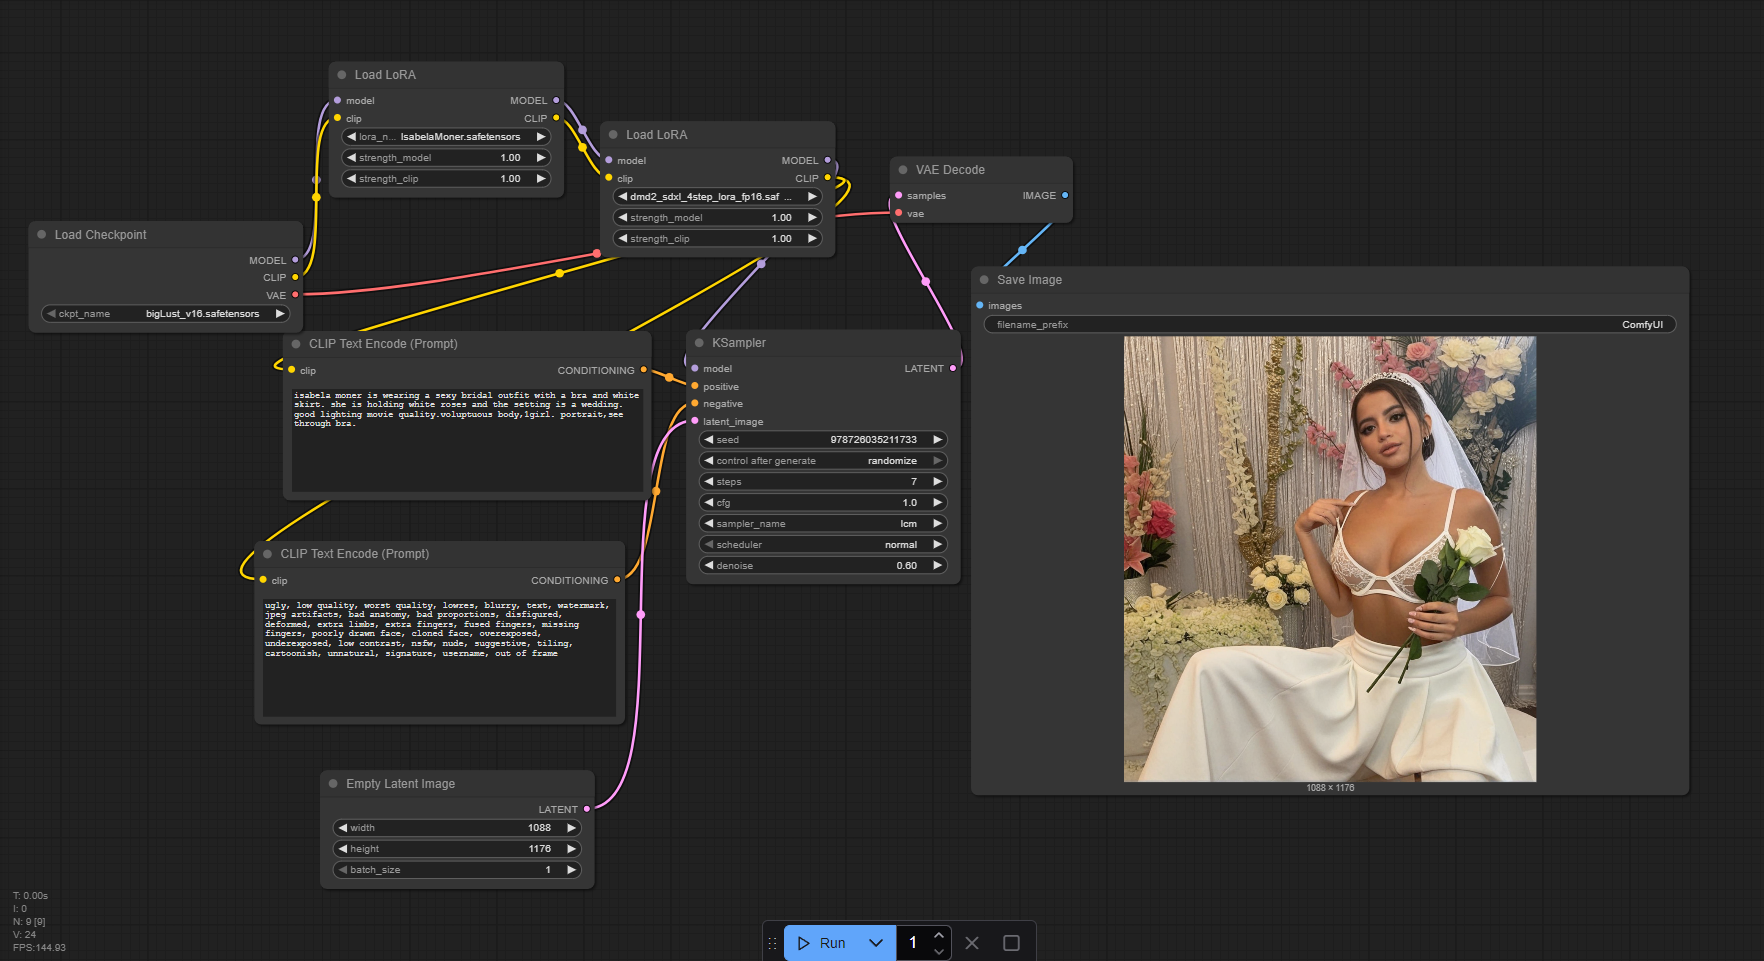Collapse the positive CLIP Text Encode node dot
This screenshot has height=961, width=1764.
[x=296, y=344]
